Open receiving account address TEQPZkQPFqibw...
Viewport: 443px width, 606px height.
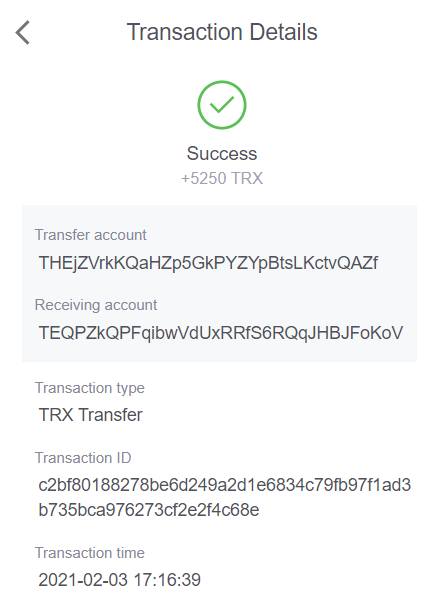click(221, 333)
